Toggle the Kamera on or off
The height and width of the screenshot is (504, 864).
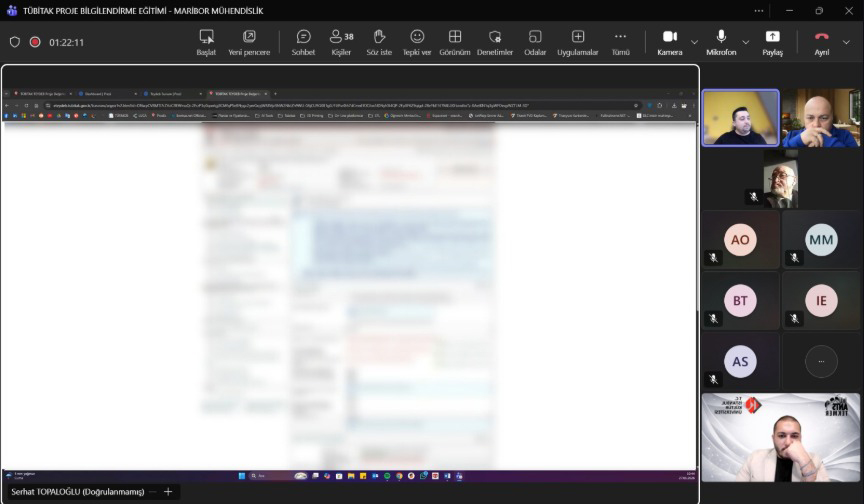click(x=669, y=42)
